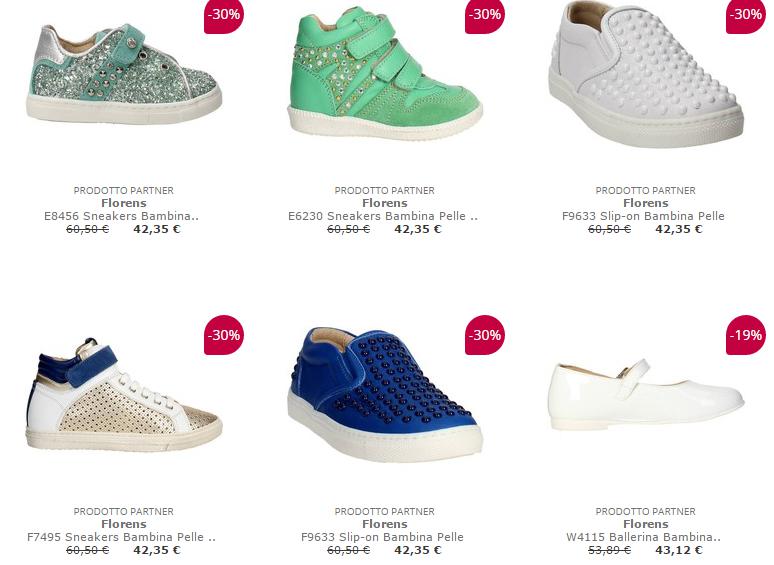Open F7495 Sneakers Bambina Pelle link

[x=121, y=537]
